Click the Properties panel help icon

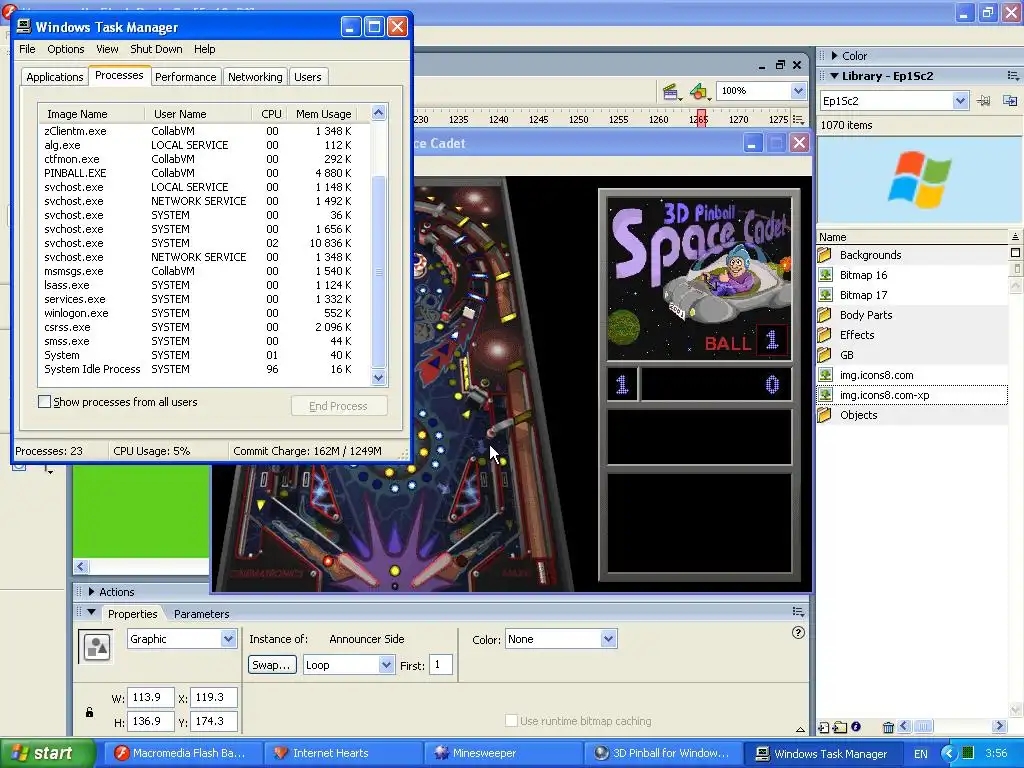click(798, 632)
